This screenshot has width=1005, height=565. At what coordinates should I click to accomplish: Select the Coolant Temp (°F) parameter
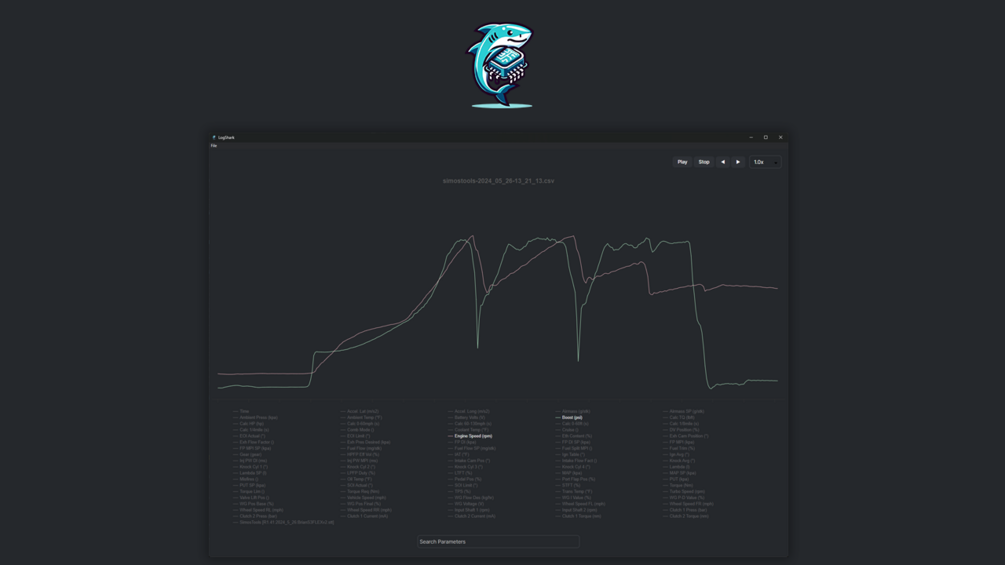point(469,430)
